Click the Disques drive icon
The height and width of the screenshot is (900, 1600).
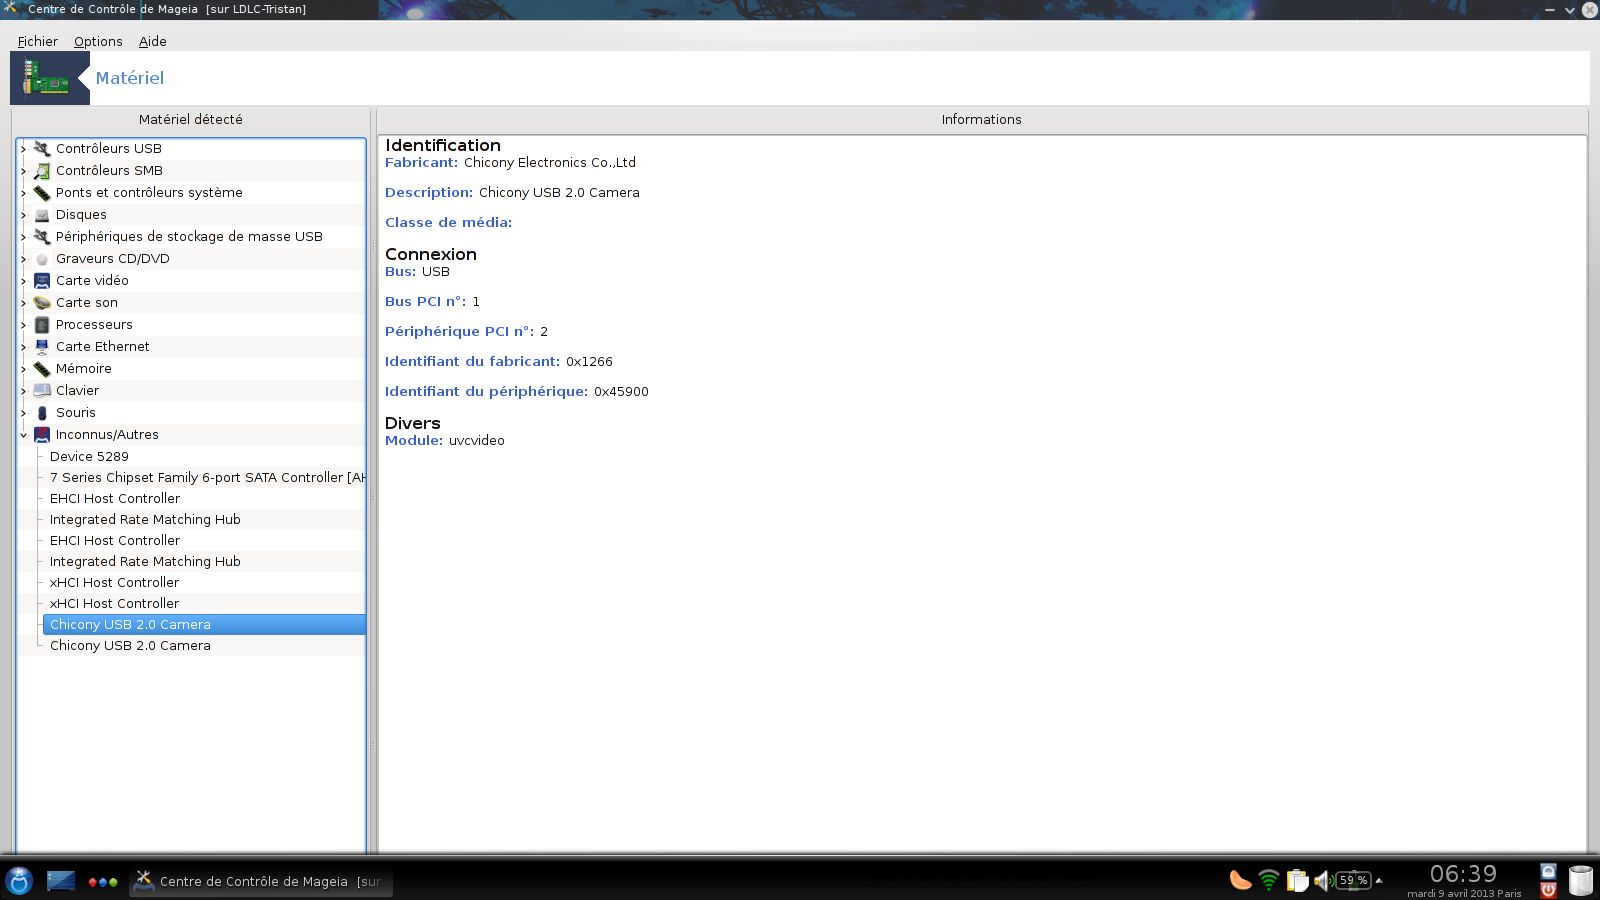click(42, 215)
